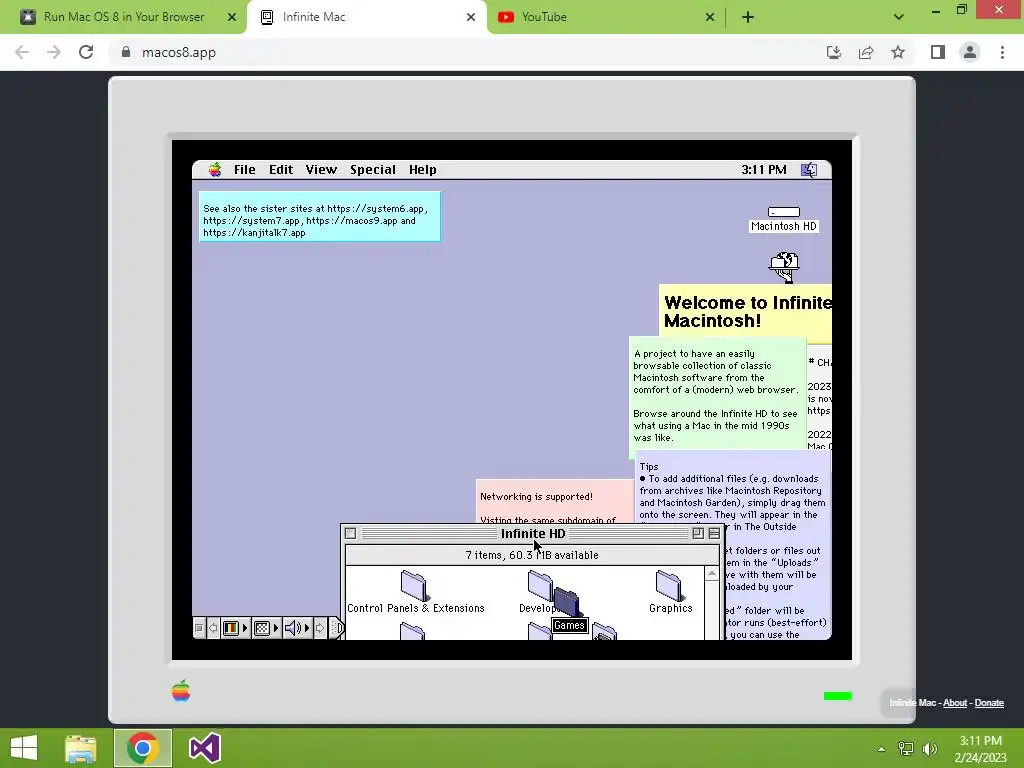This screenshot has width=1024, height=768.
Task: Open the Chrome three-dot menu
Action: pos(1002,52)
